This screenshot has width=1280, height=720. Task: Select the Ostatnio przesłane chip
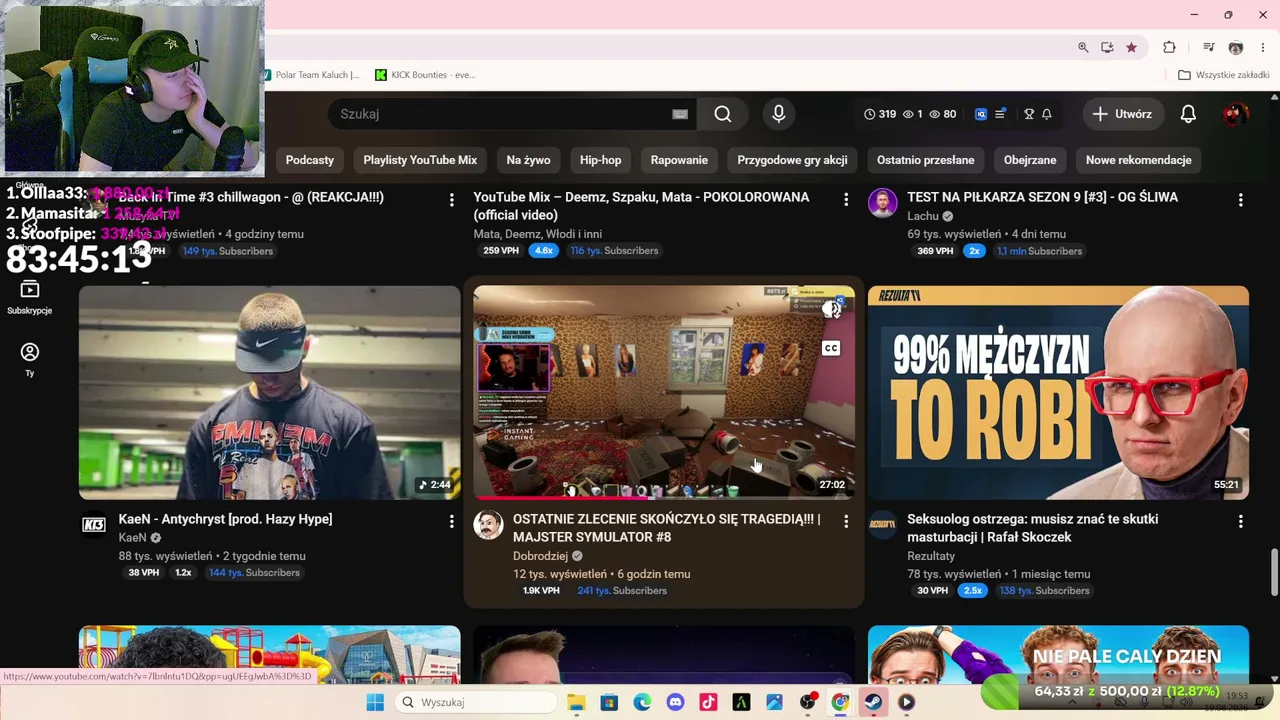click(925, 160)
